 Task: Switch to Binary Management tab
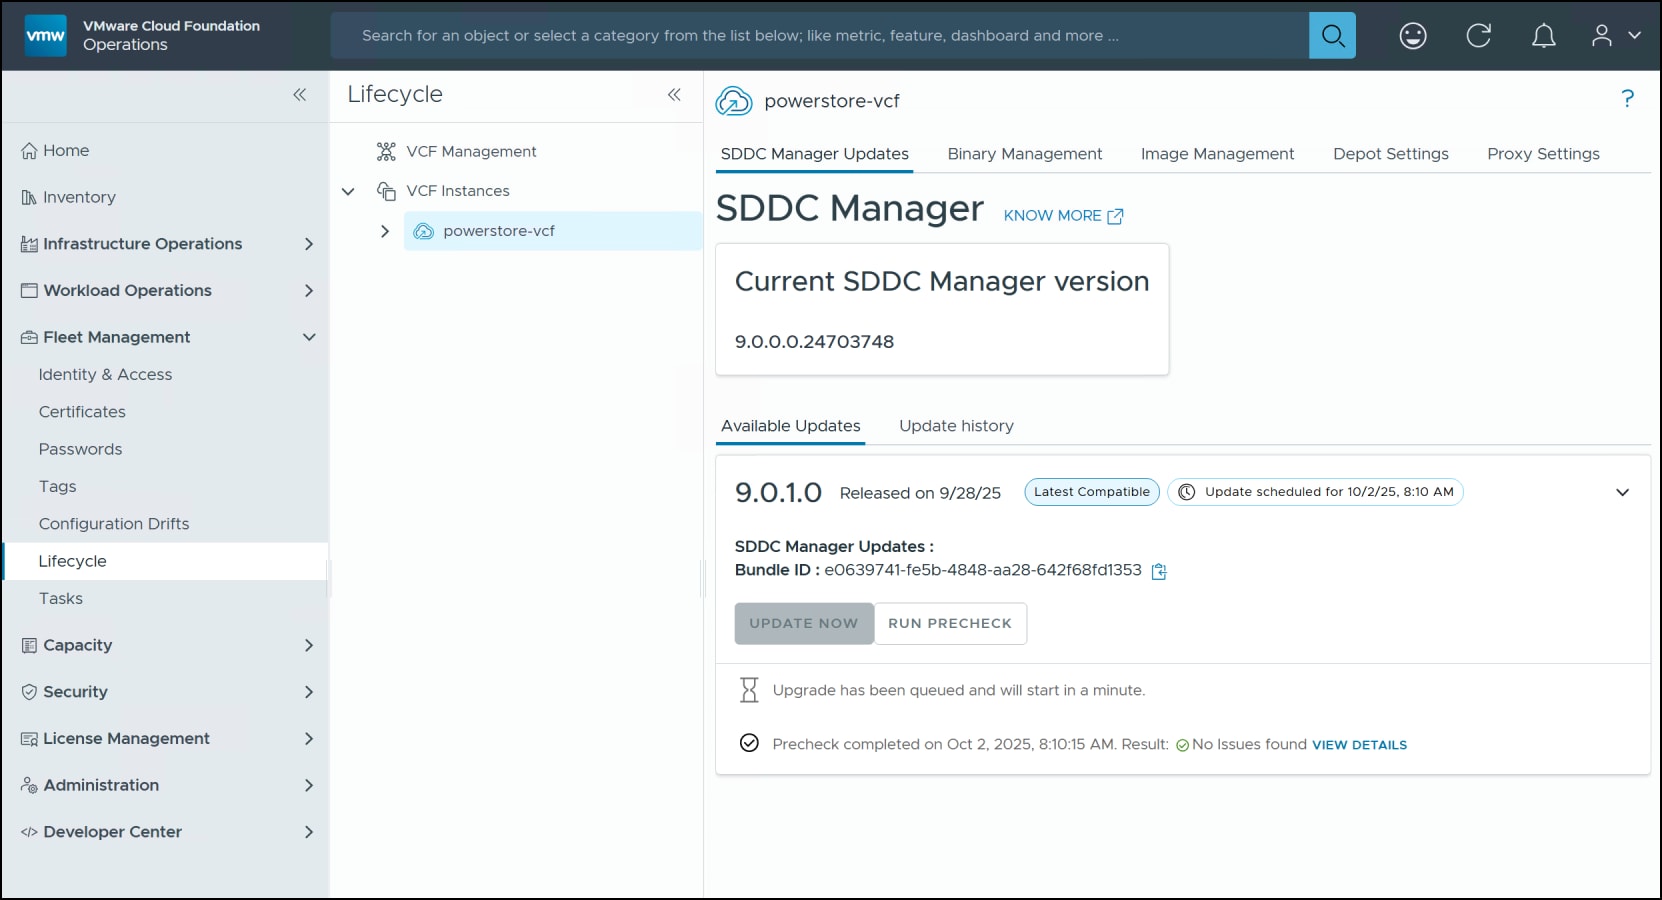(1025, 154)
